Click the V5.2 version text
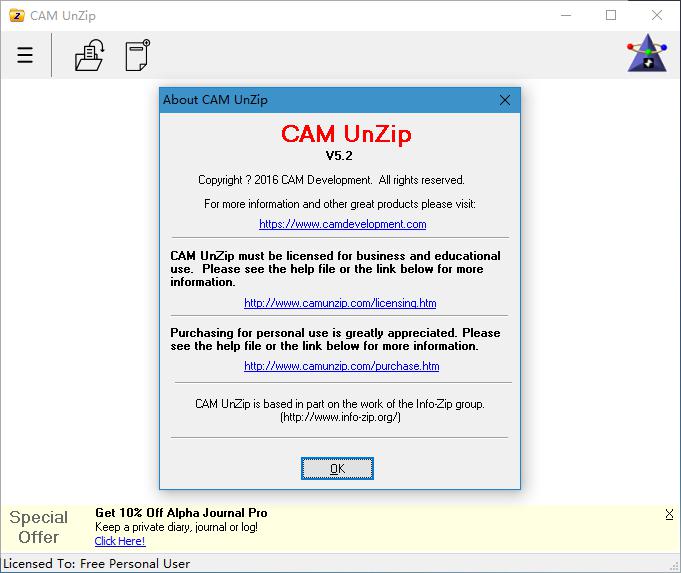Viewport: 681px width, 573px height. click(x=339, y=156)
